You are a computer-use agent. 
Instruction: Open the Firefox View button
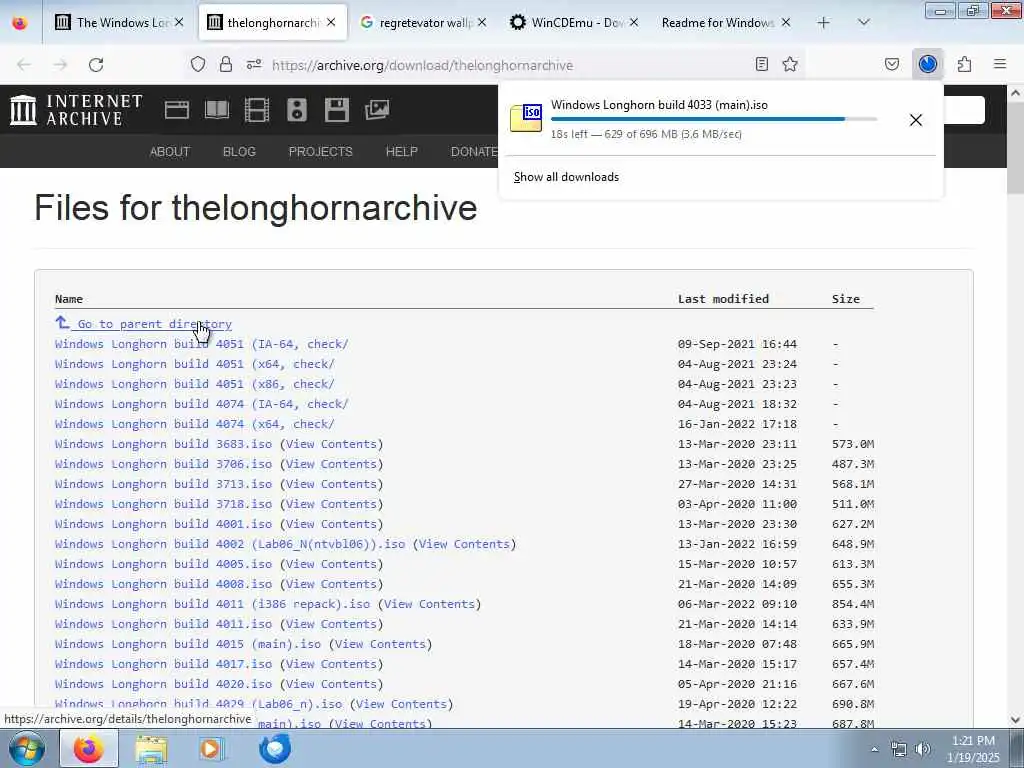click(x=20, y=23)
